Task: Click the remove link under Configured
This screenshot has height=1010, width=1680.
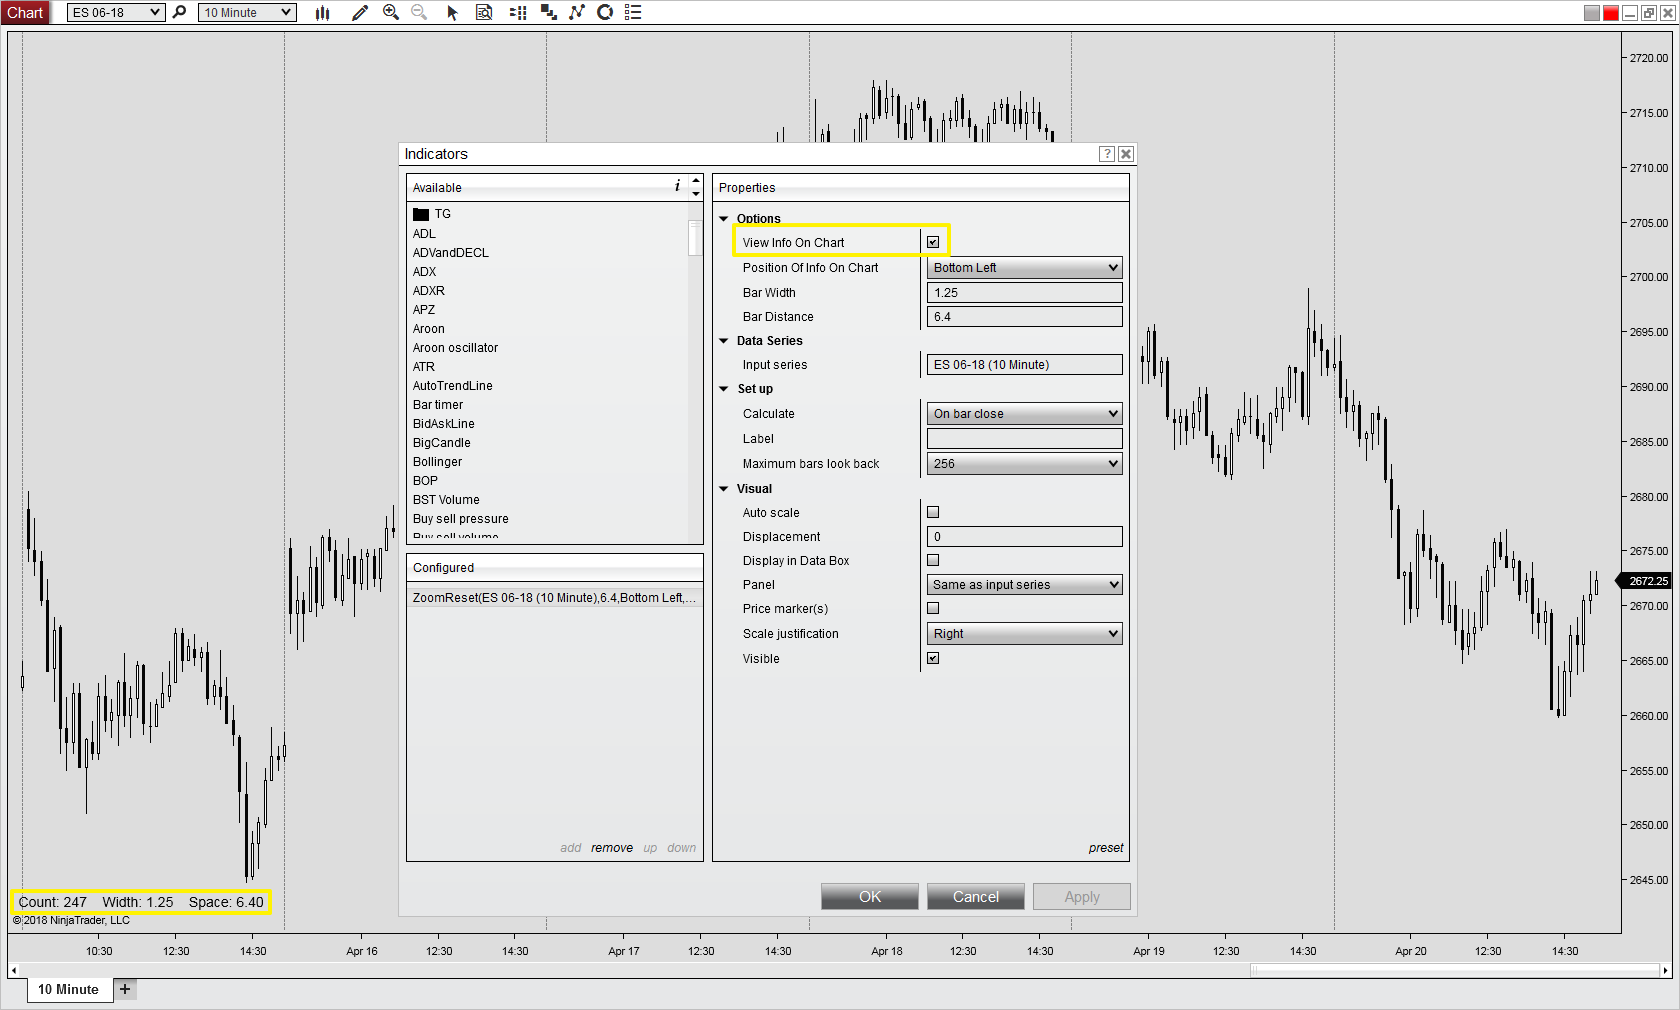Action: point(612,848)
